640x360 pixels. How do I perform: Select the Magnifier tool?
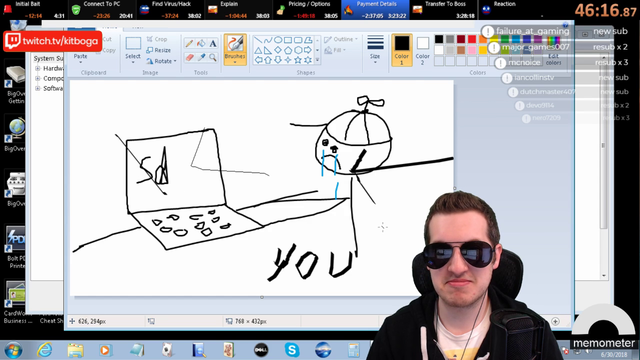(213, 58)
